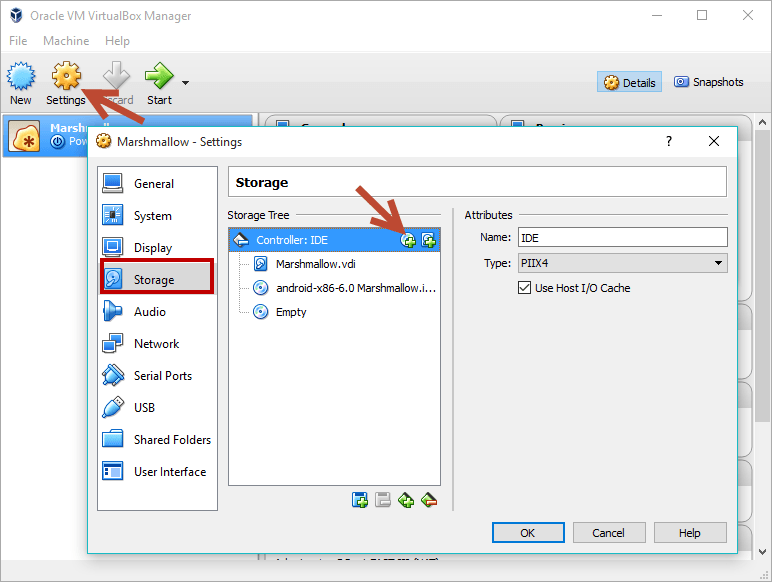Select the Network settings category
Image resolution: width=772 pixels, height=582 pixels.
(158, 343)
